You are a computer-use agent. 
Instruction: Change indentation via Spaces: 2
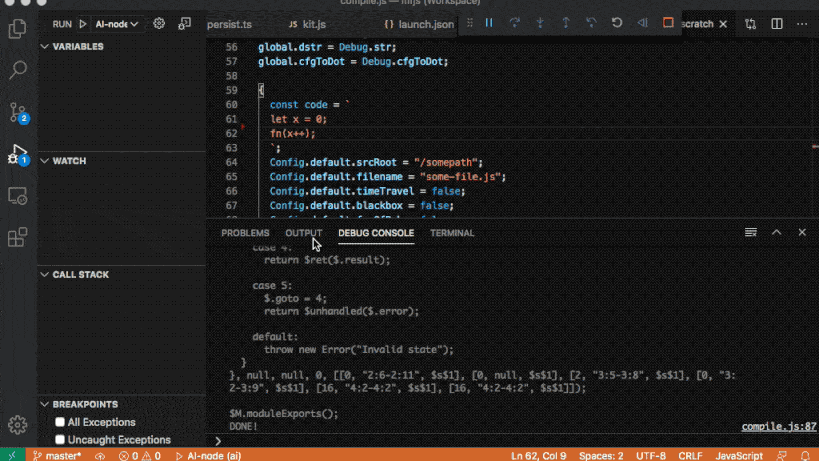pos(601,456)
